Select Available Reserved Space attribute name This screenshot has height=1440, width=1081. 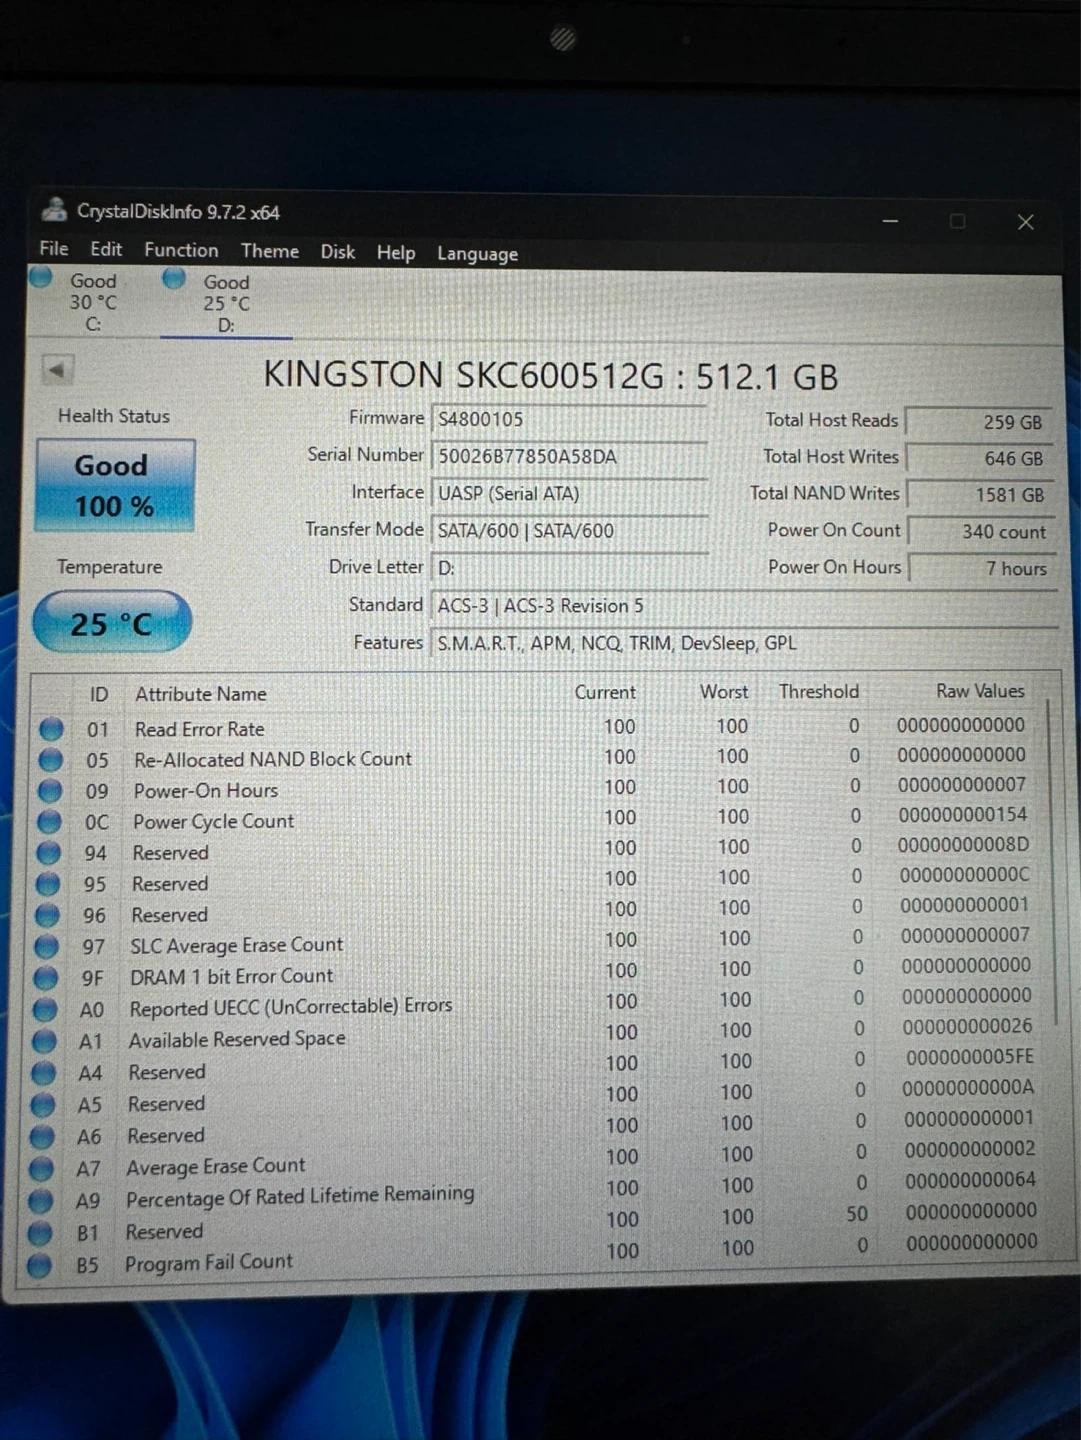pos(237,1040)
